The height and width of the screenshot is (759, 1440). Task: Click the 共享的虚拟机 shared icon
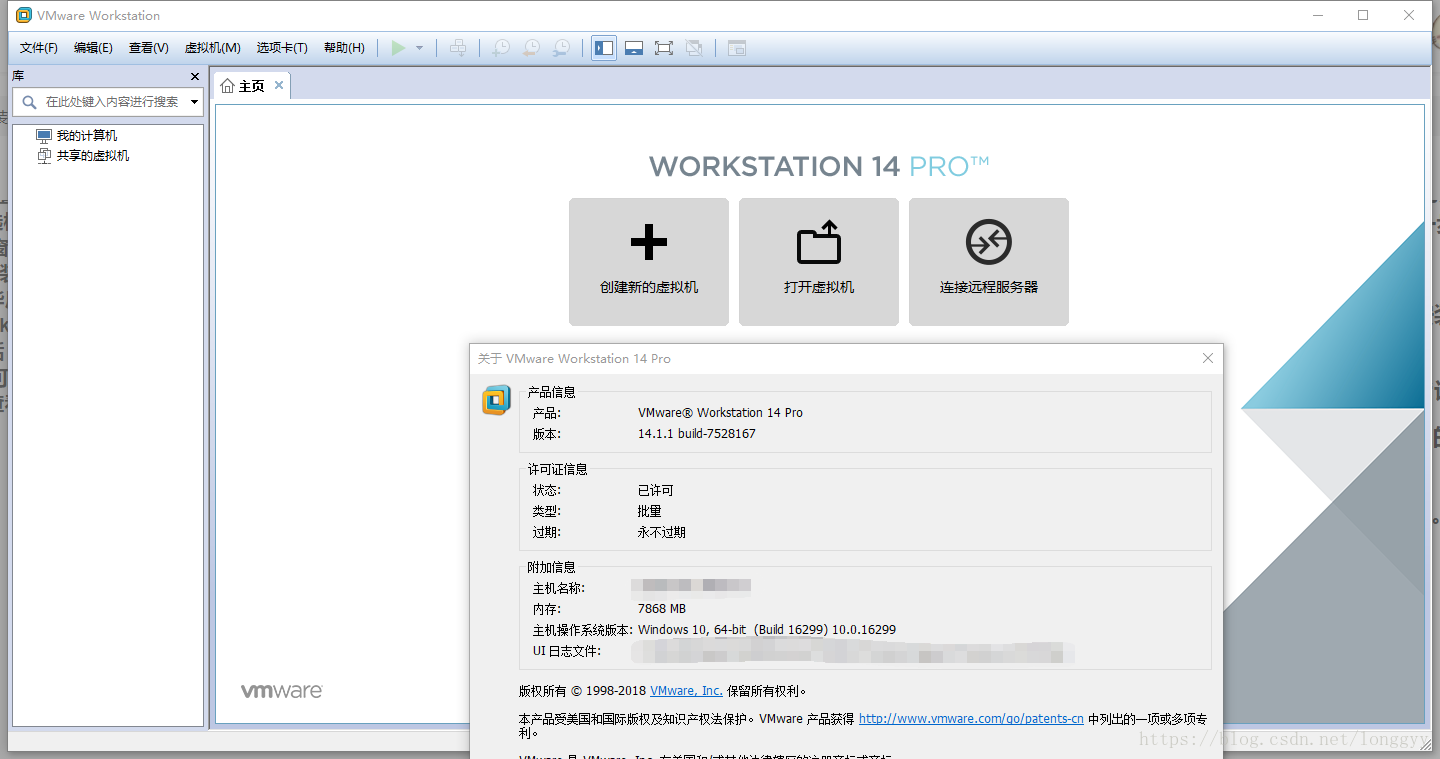43,155
